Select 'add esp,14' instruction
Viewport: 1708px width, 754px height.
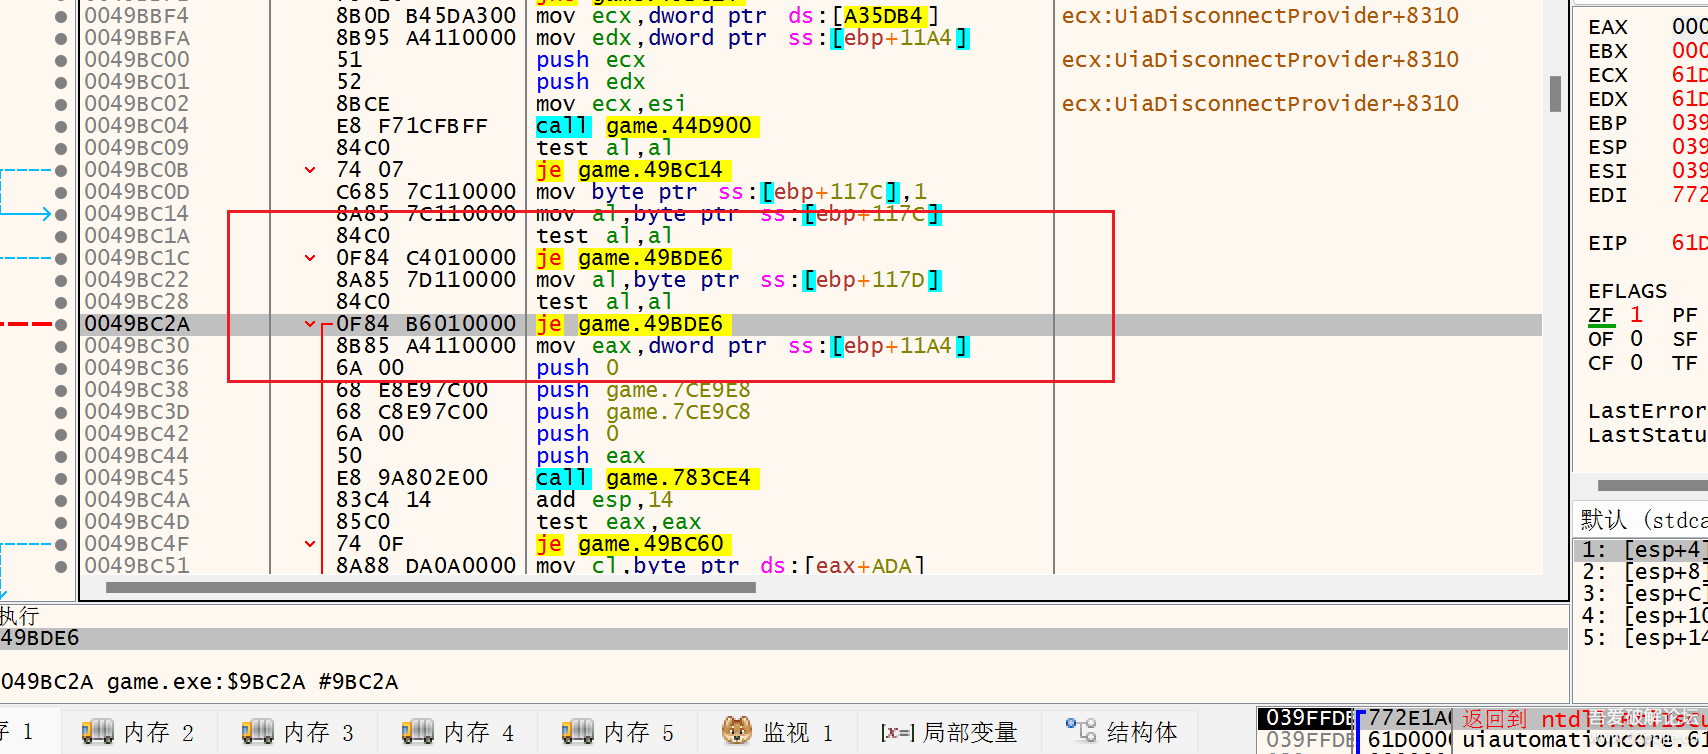coord(605,500)
